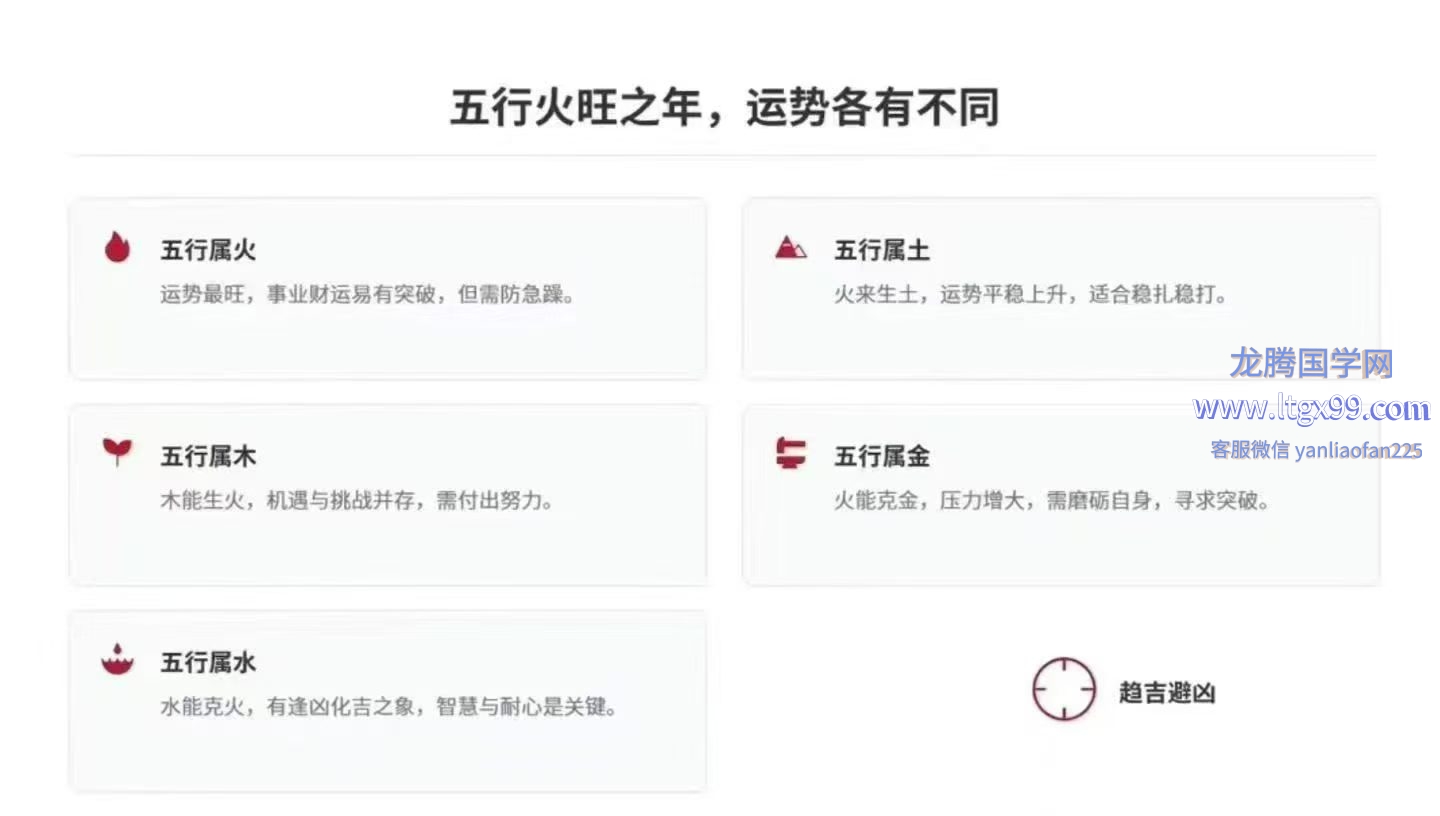1440x816 pixels.
Task: Click the main title 五行火旺之年，运势各有不同
Action: click(x=724, y=108)
